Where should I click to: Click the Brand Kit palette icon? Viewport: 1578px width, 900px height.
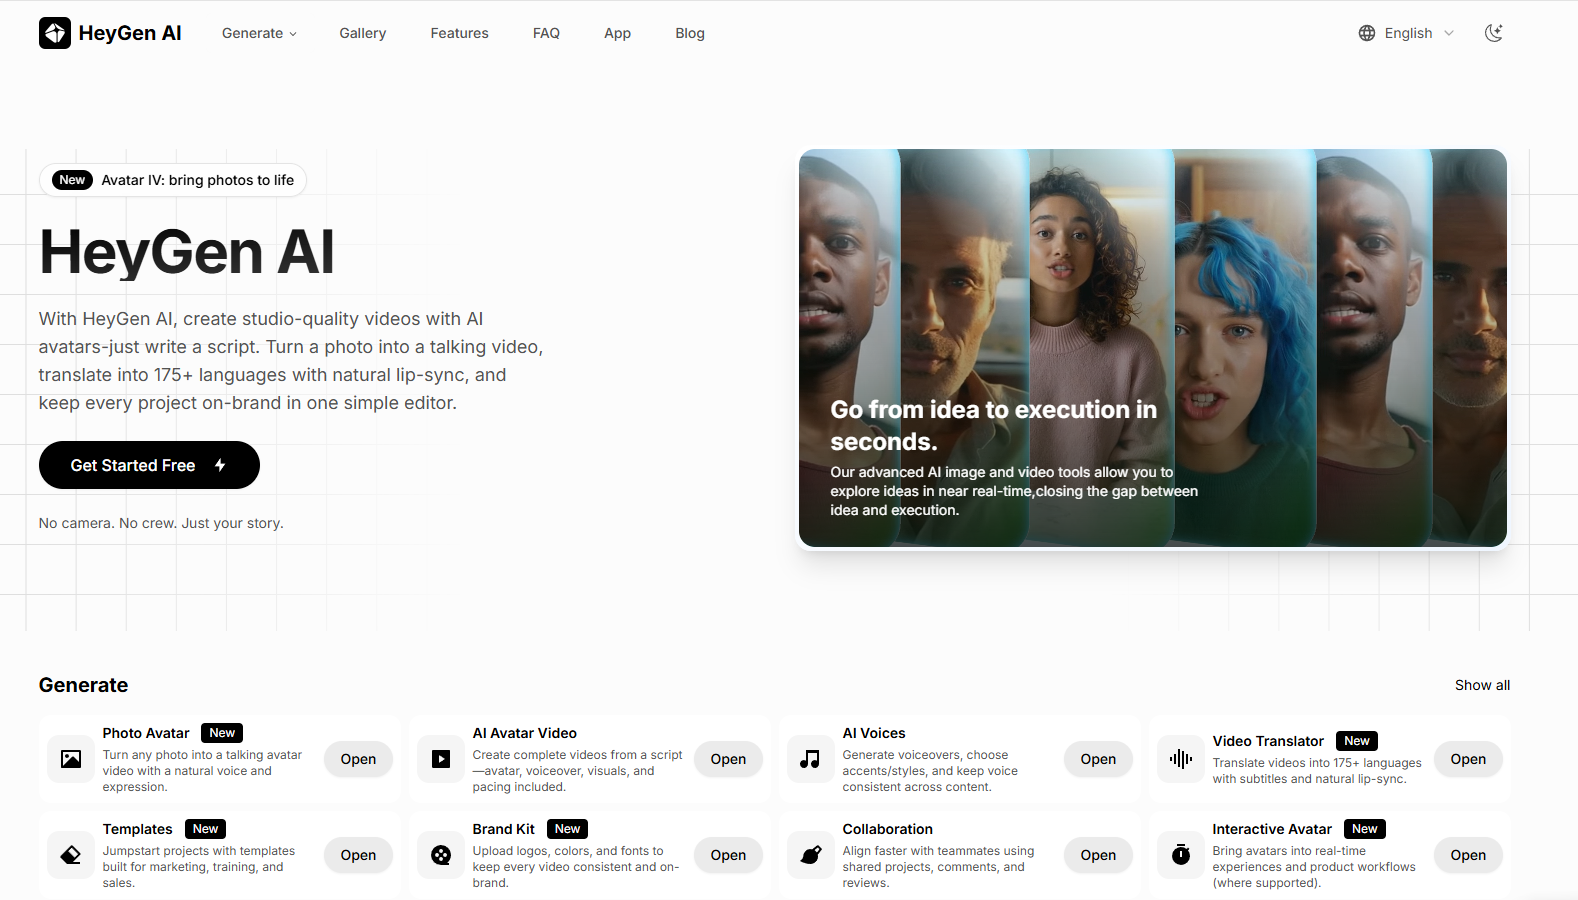coord(441,855)
